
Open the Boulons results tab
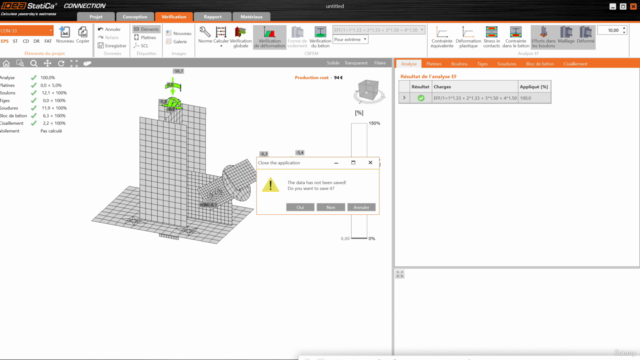pyautogui.click(x=459, y=64)
